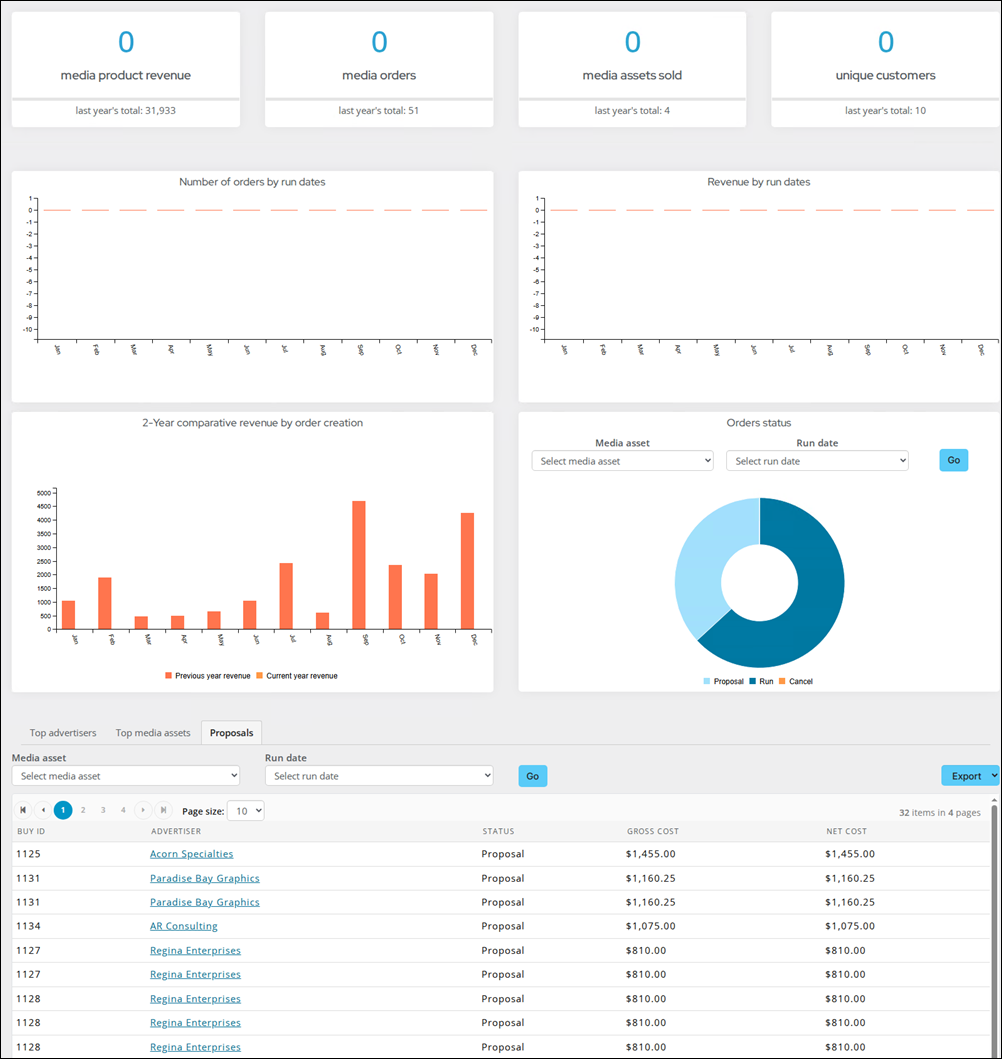Image resolution: width=1002 pixels, height=1059 pixels.
Task: Select page 4 in the pager
Action: (123, 810)
